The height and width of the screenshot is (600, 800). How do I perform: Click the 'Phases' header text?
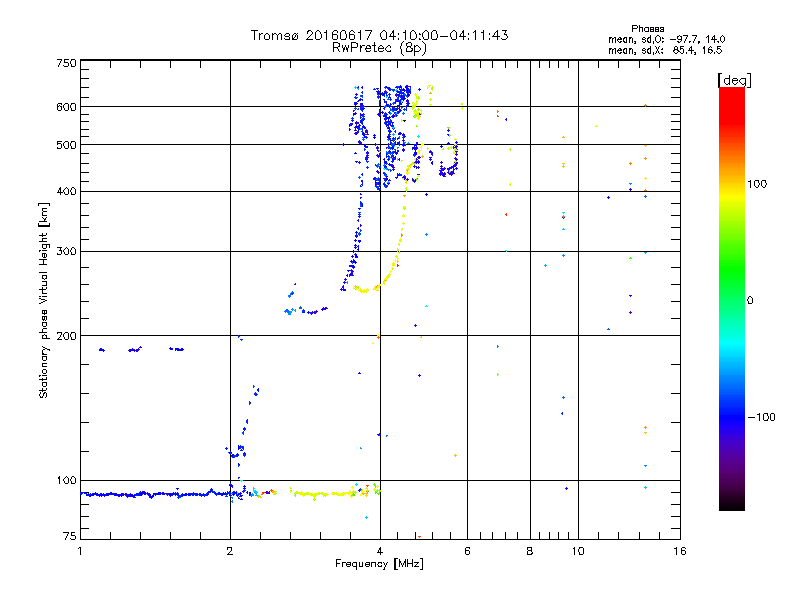(x=647, y=29)
